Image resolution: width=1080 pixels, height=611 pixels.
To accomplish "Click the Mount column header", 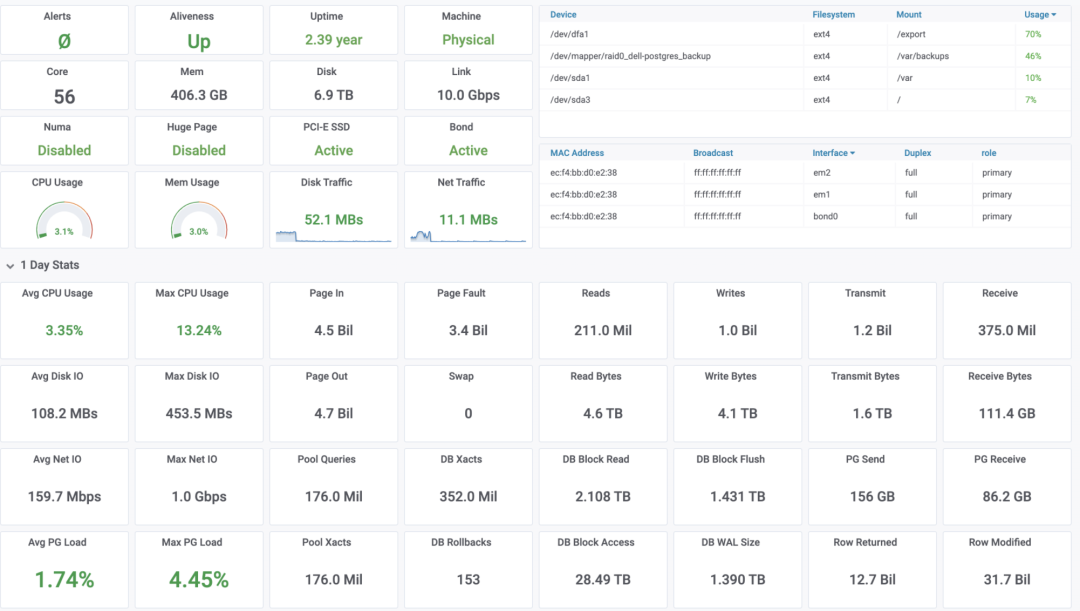I will tap(909, 15).
